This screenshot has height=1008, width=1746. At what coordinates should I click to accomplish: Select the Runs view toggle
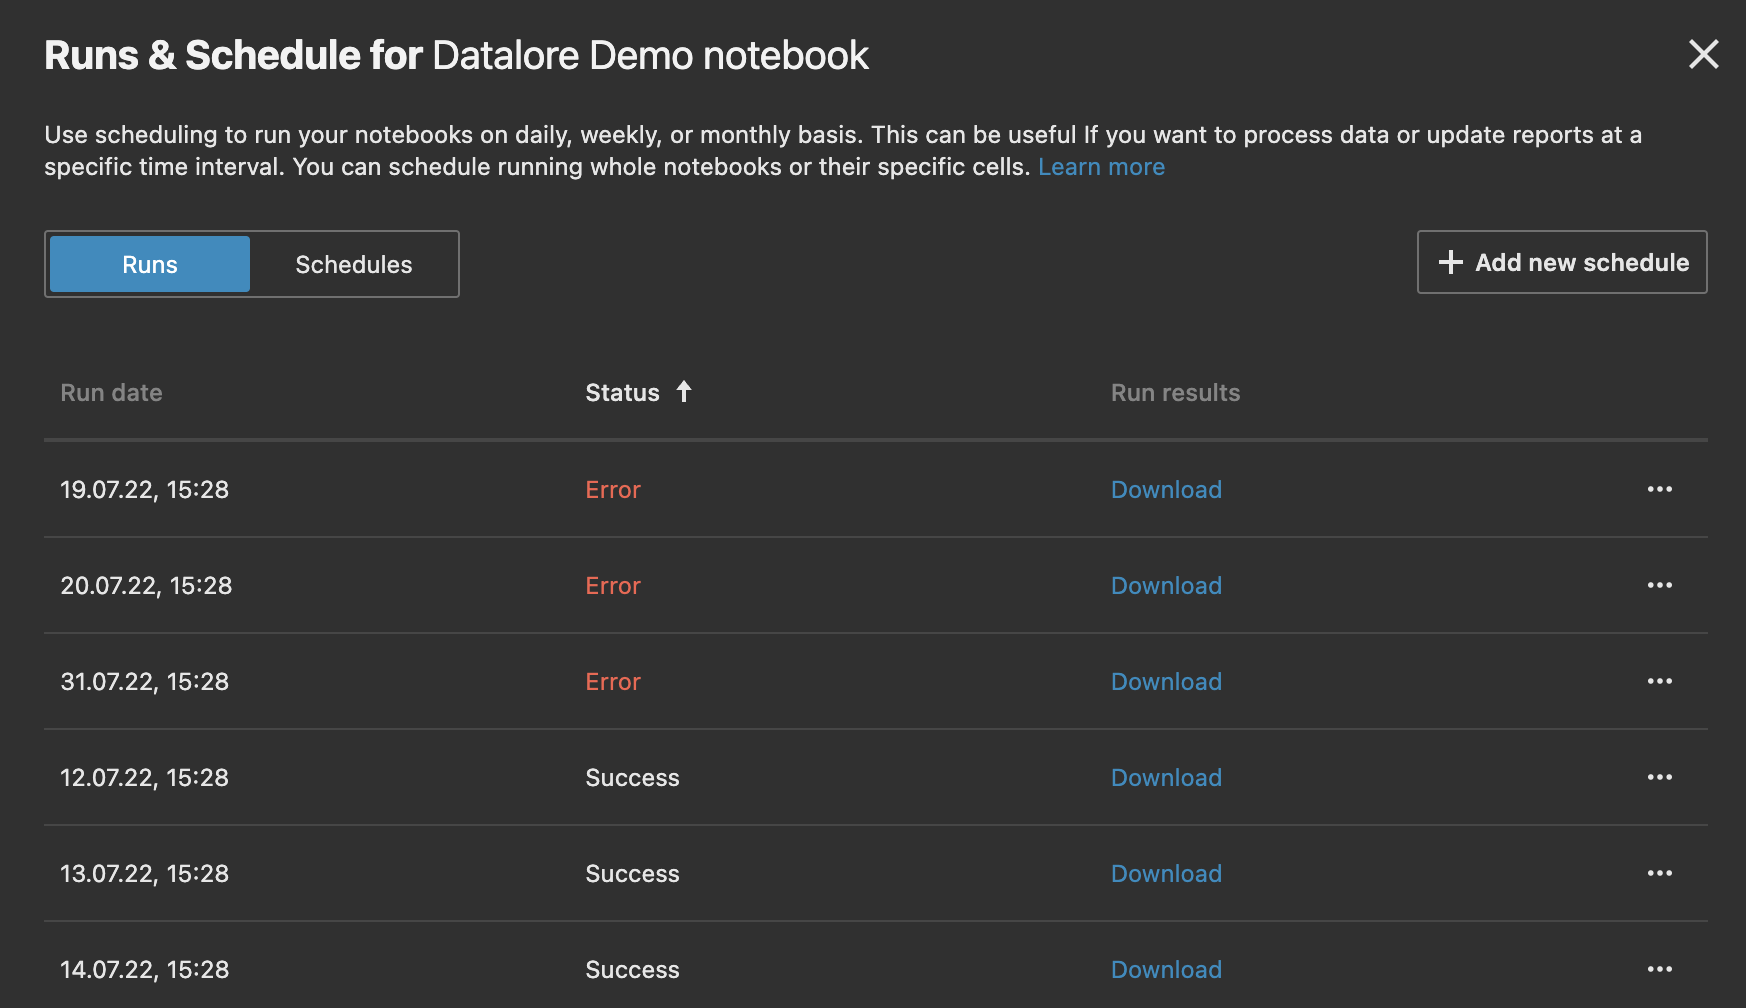point(148,264)
